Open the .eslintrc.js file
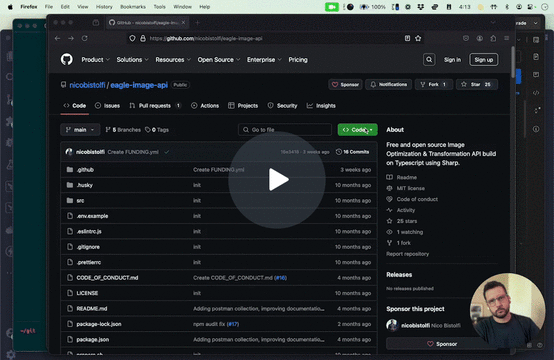Image resolution: width=554 pixels, height=360 pixels. pos(89,231)
